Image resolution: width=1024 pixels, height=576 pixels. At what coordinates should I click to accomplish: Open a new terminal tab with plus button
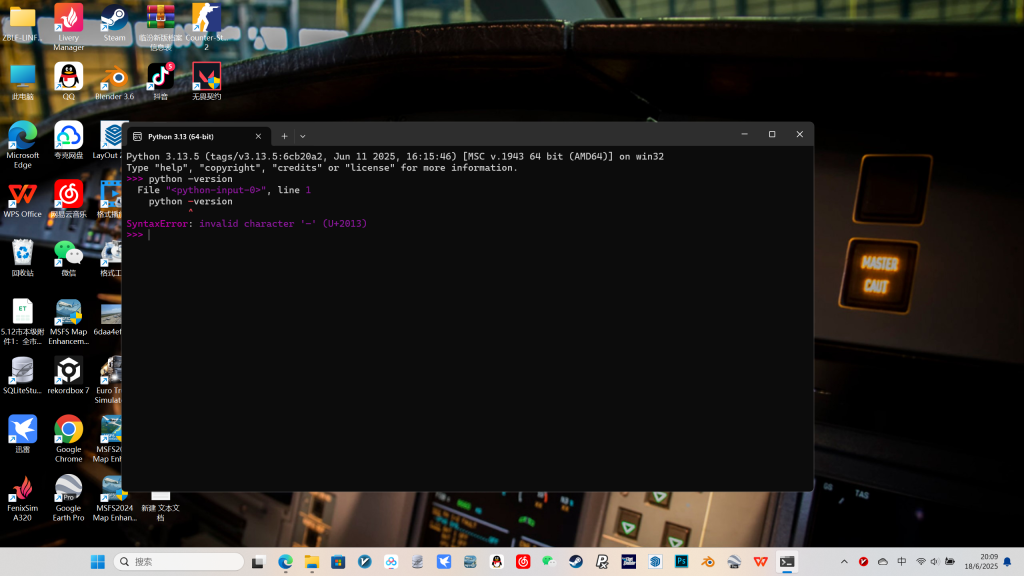point(284,136)
